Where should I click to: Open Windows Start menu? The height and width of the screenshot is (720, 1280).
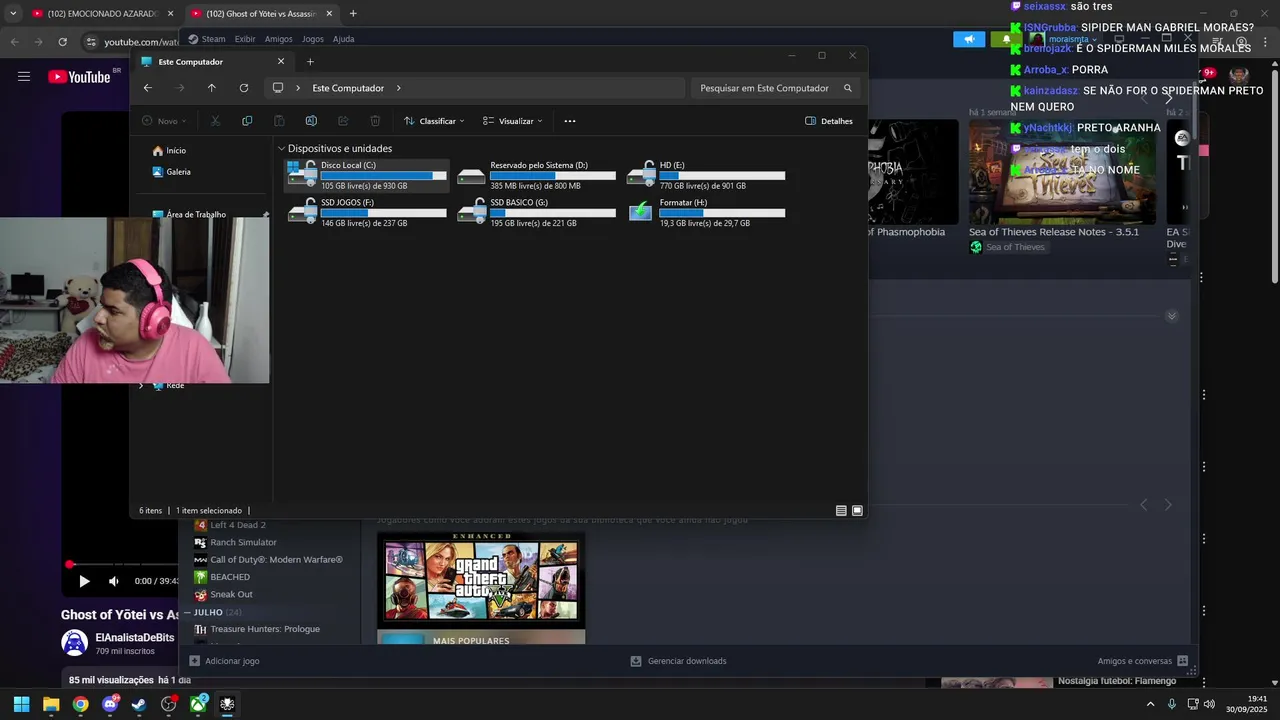coord(21,704)
